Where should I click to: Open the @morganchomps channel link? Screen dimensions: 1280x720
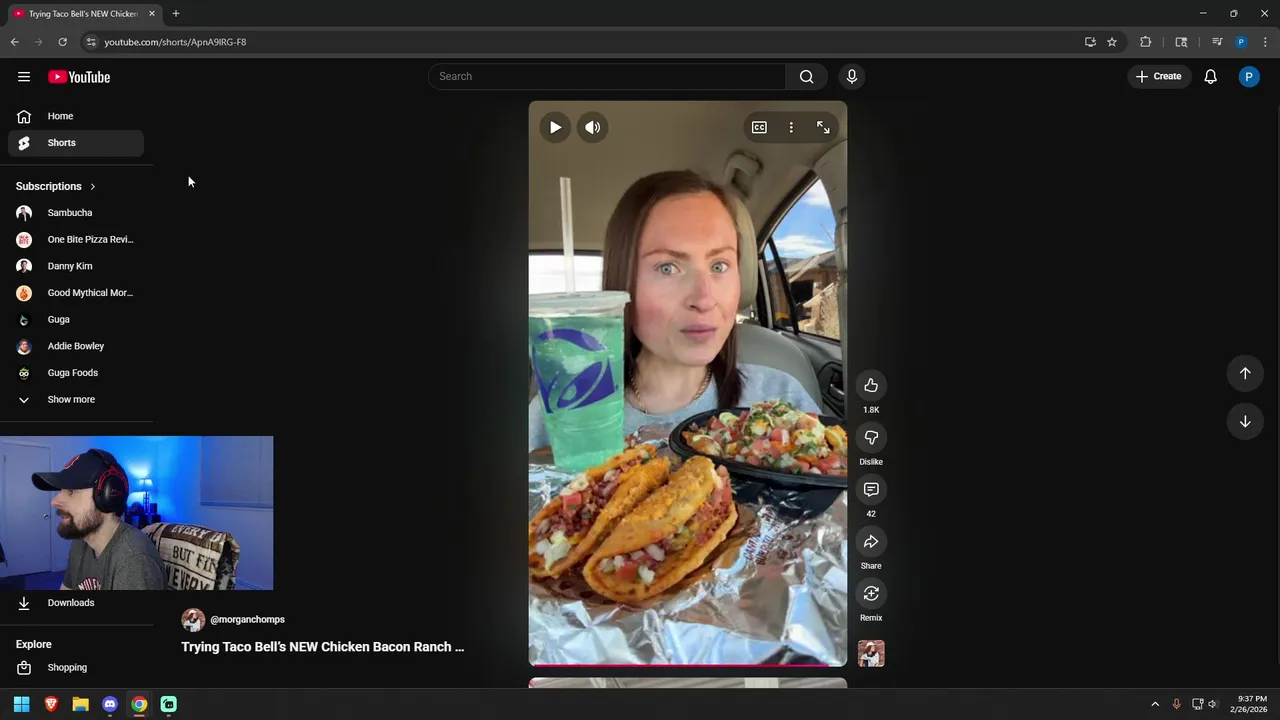click(247, 620)
